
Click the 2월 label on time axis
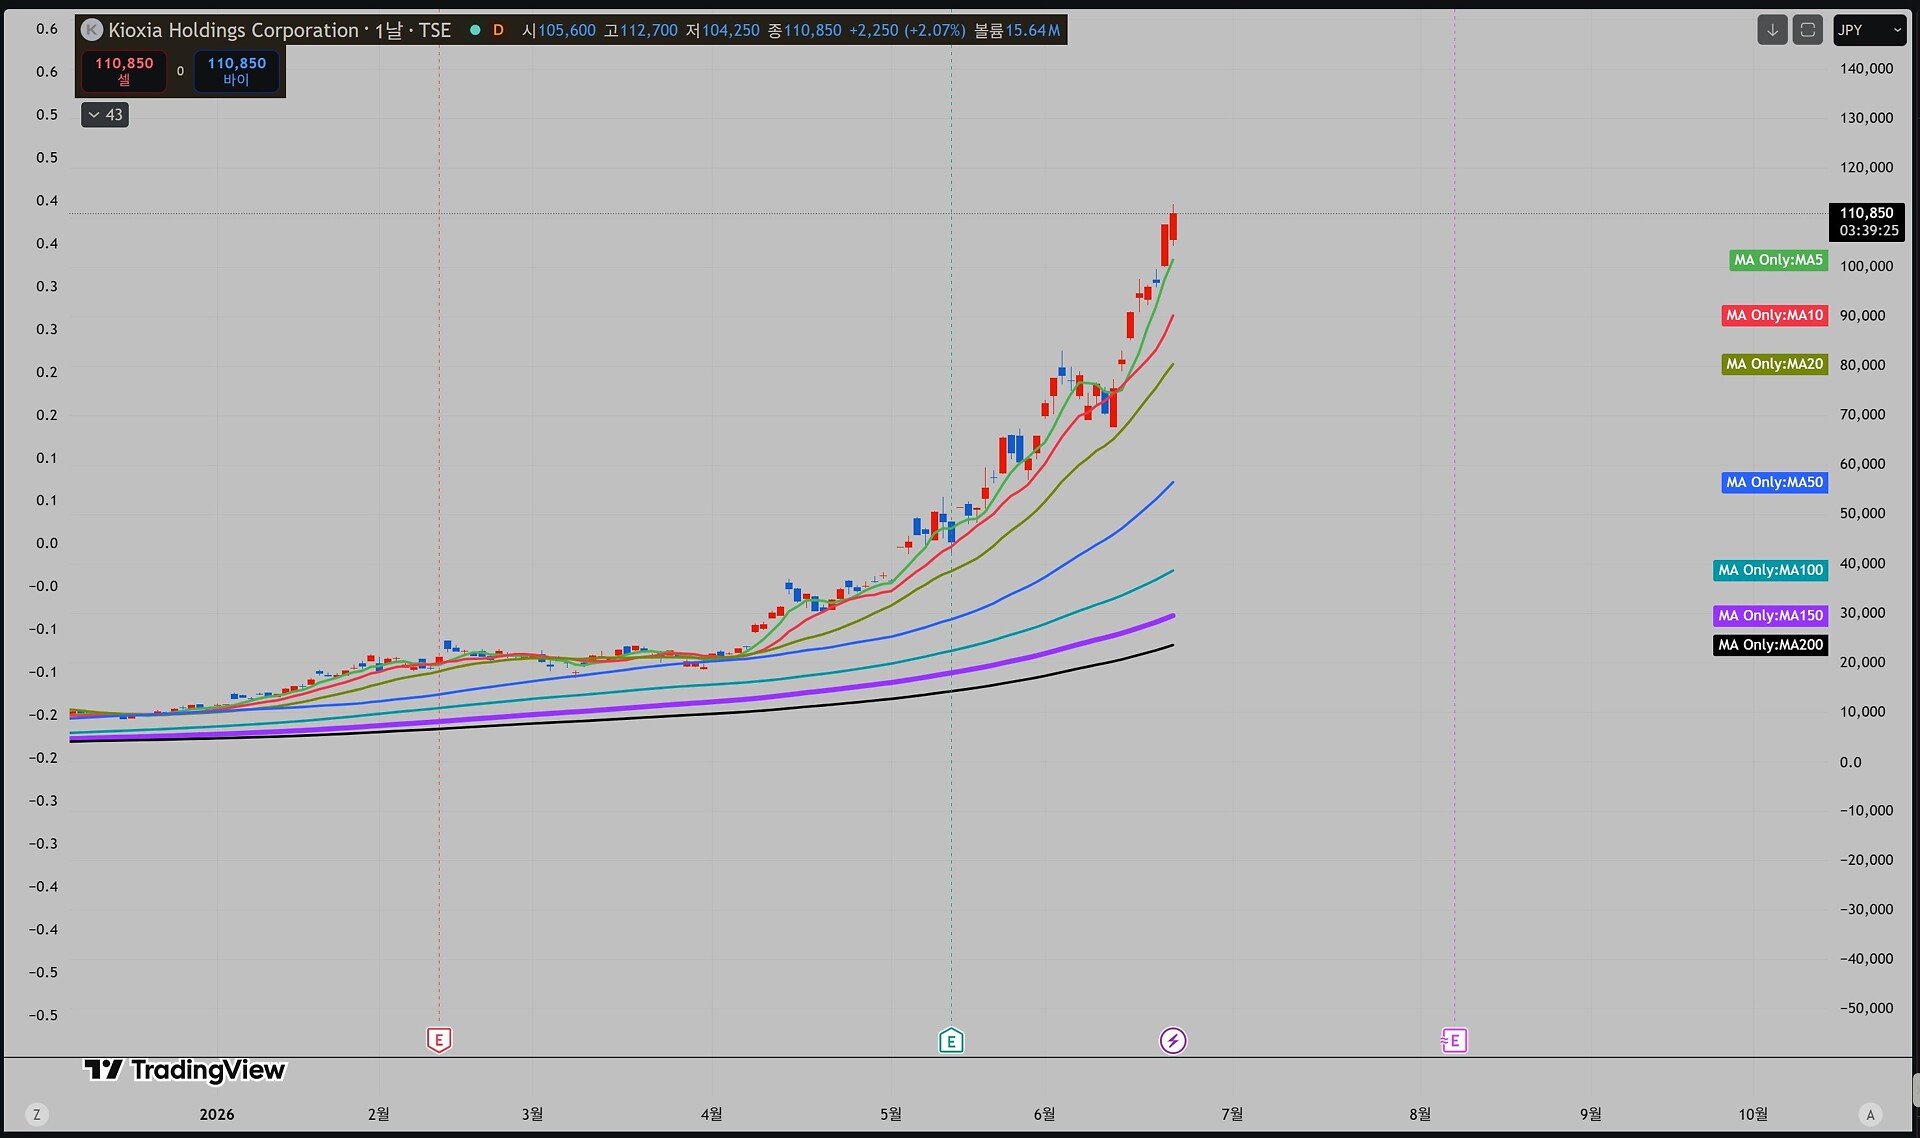click(x=379, y=1114)
